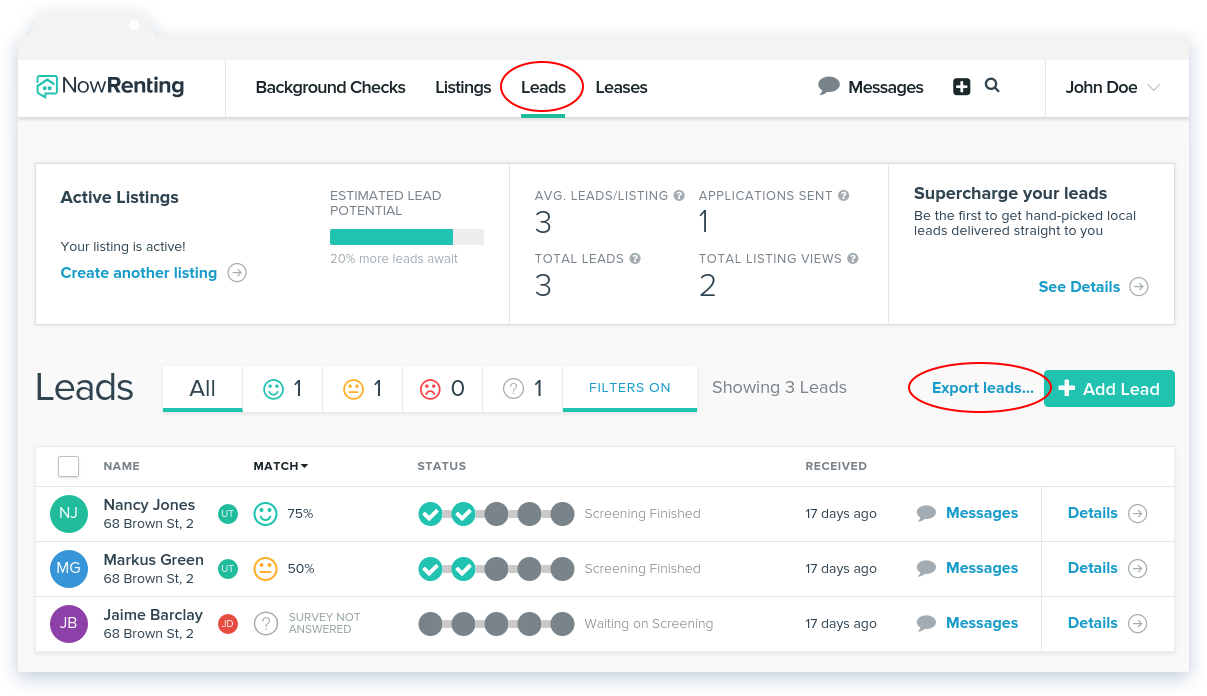Click message bubble icon on Markus Green row
Screen dimensions: 1207x696
pyautogui.click(x=927, y=569)
